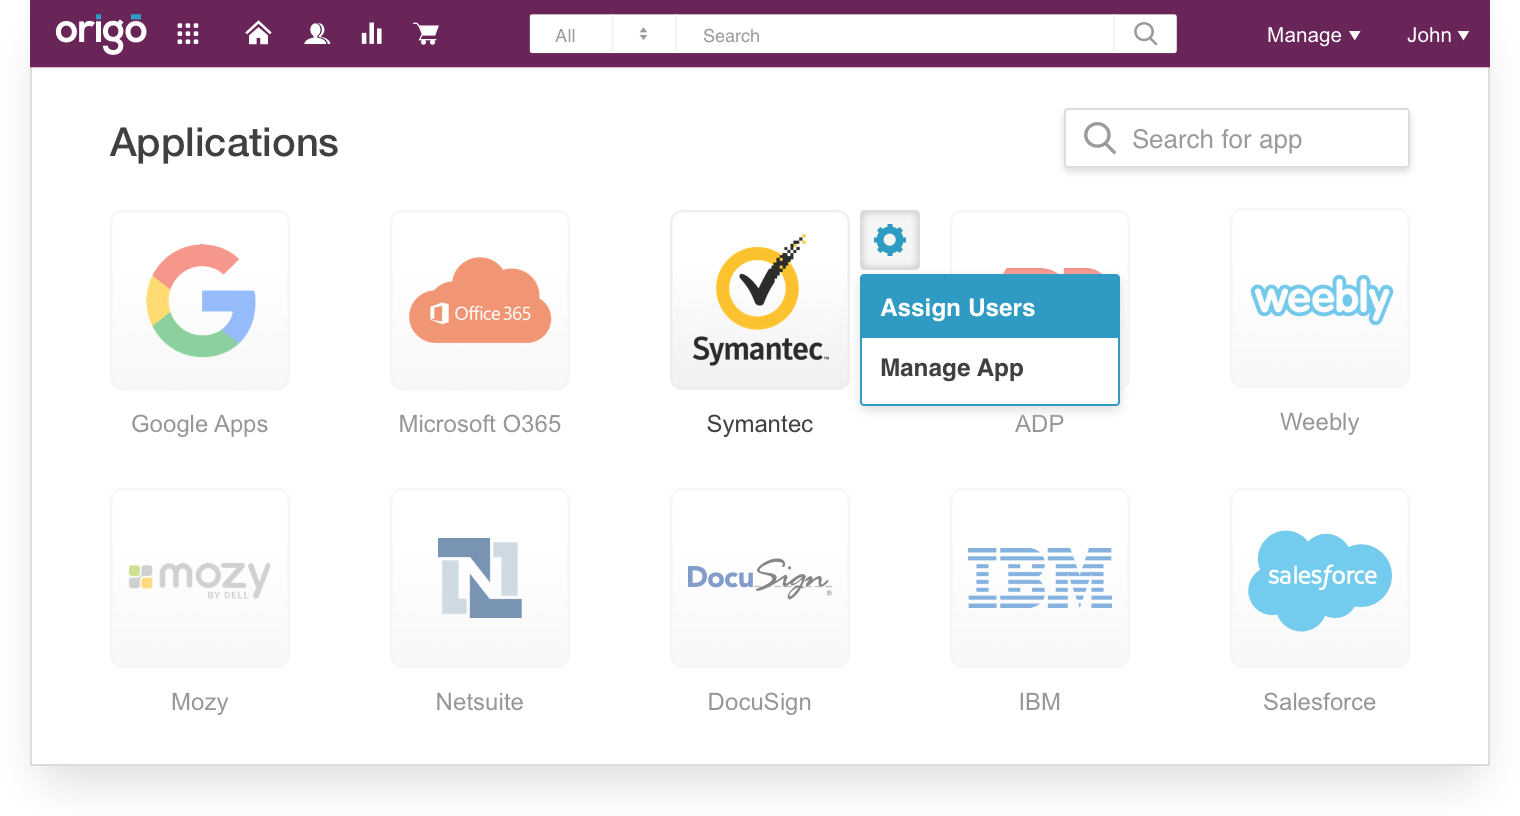This screenshot has width=1520, height=816.
Task: Open the Netsuite app tile
Action: click(480, 578)
